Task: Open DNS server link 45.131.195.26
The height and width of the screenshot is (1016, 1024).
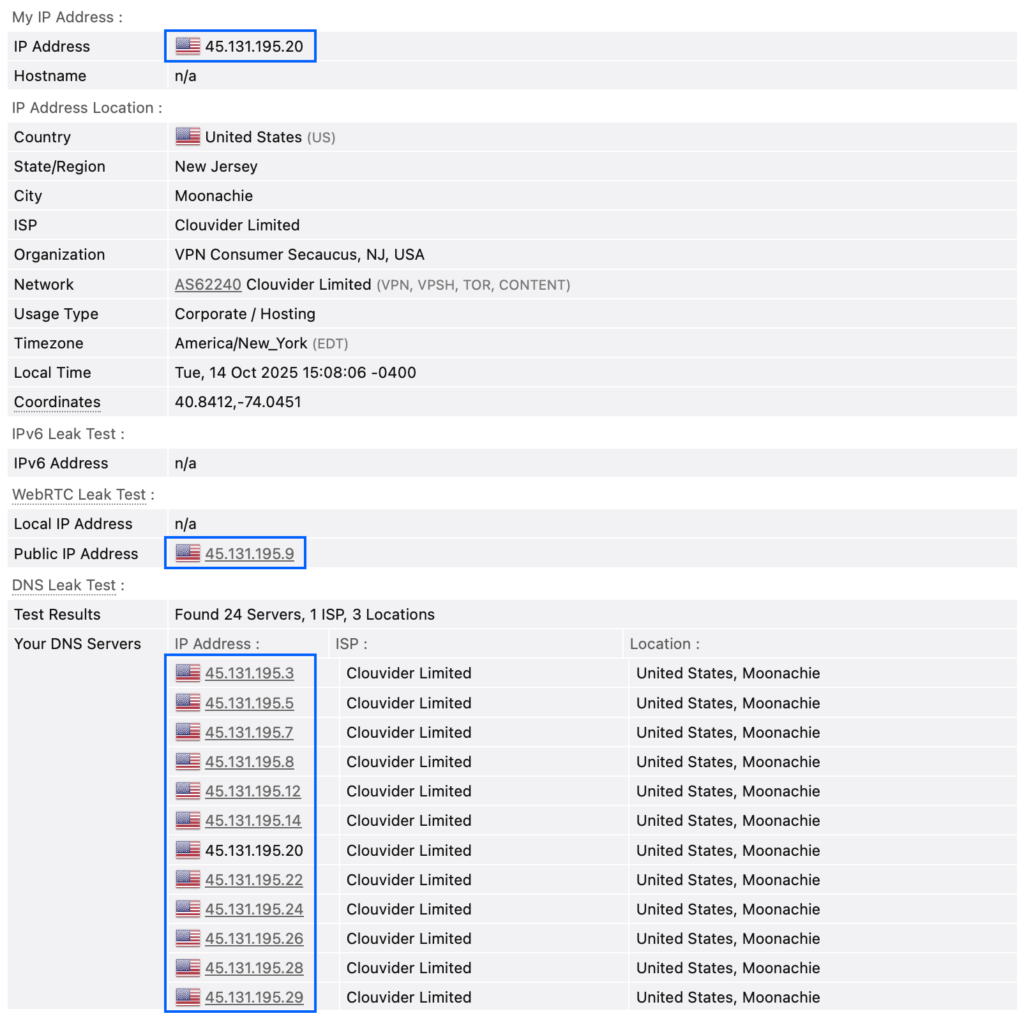Action: click(253, 938)
